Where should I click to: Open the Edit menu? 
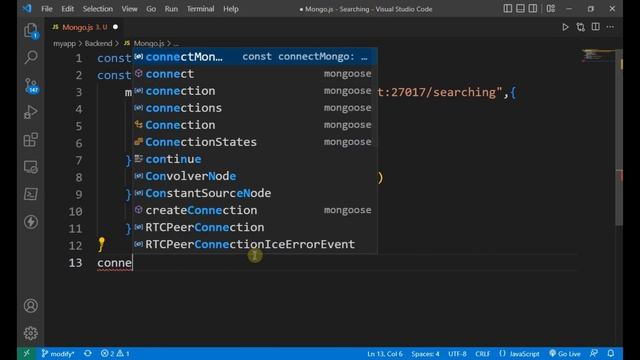point(67,9)
